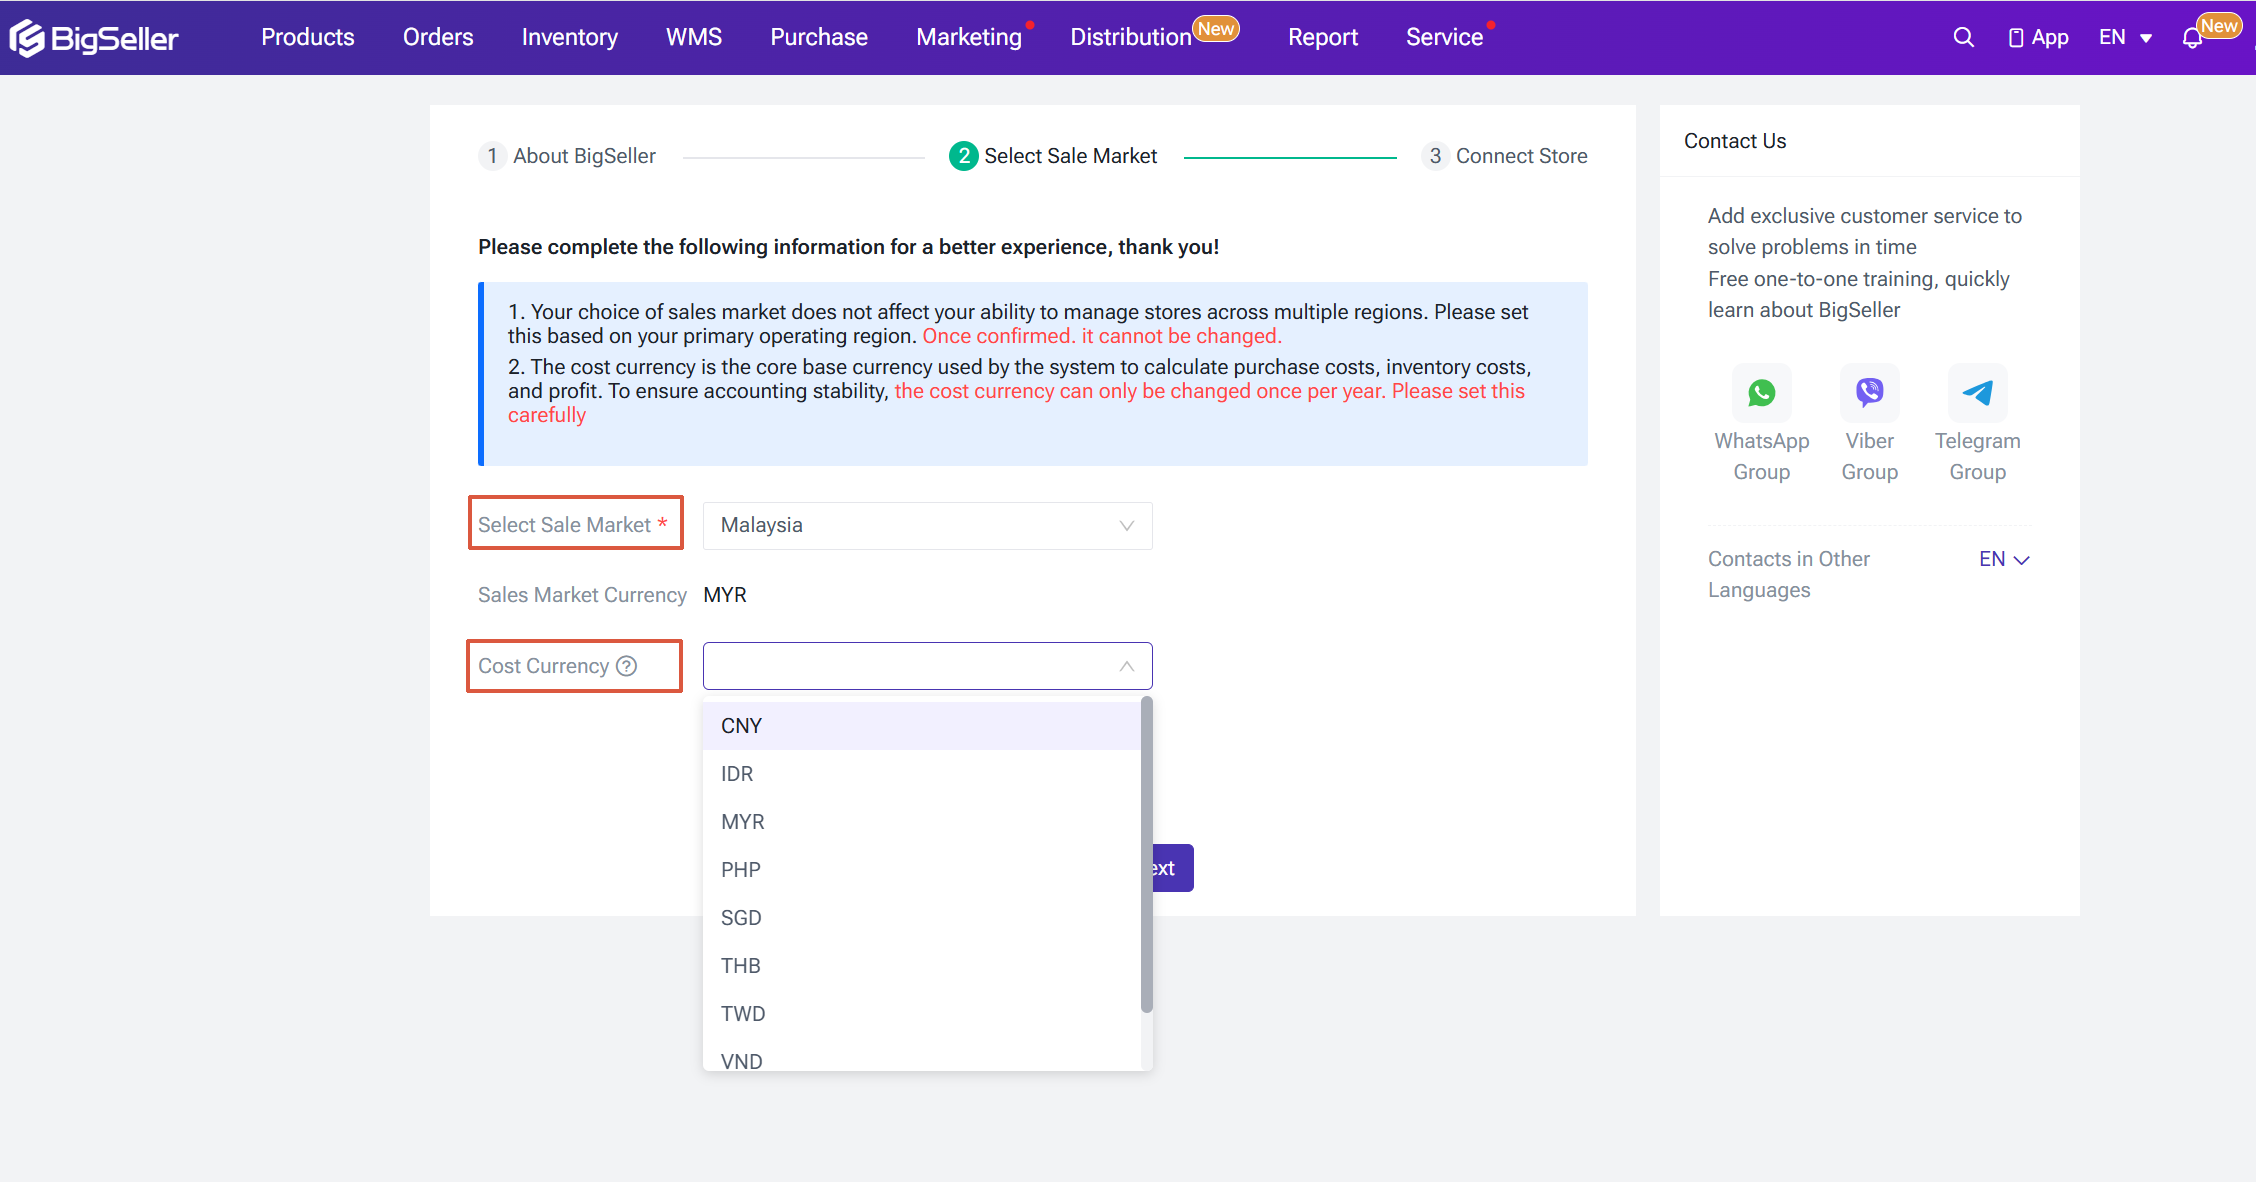This screenshot has height=1182, width=2256.
Task: Open the Viber Group icon
Action: point(1870,393)
